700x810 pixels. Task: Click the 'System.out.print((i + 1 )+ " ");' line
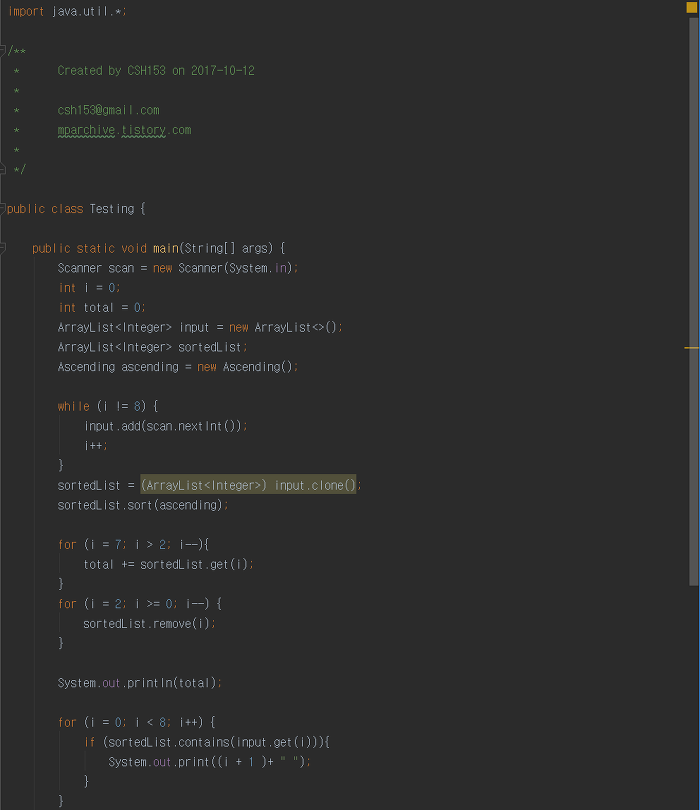pos(209,762)
